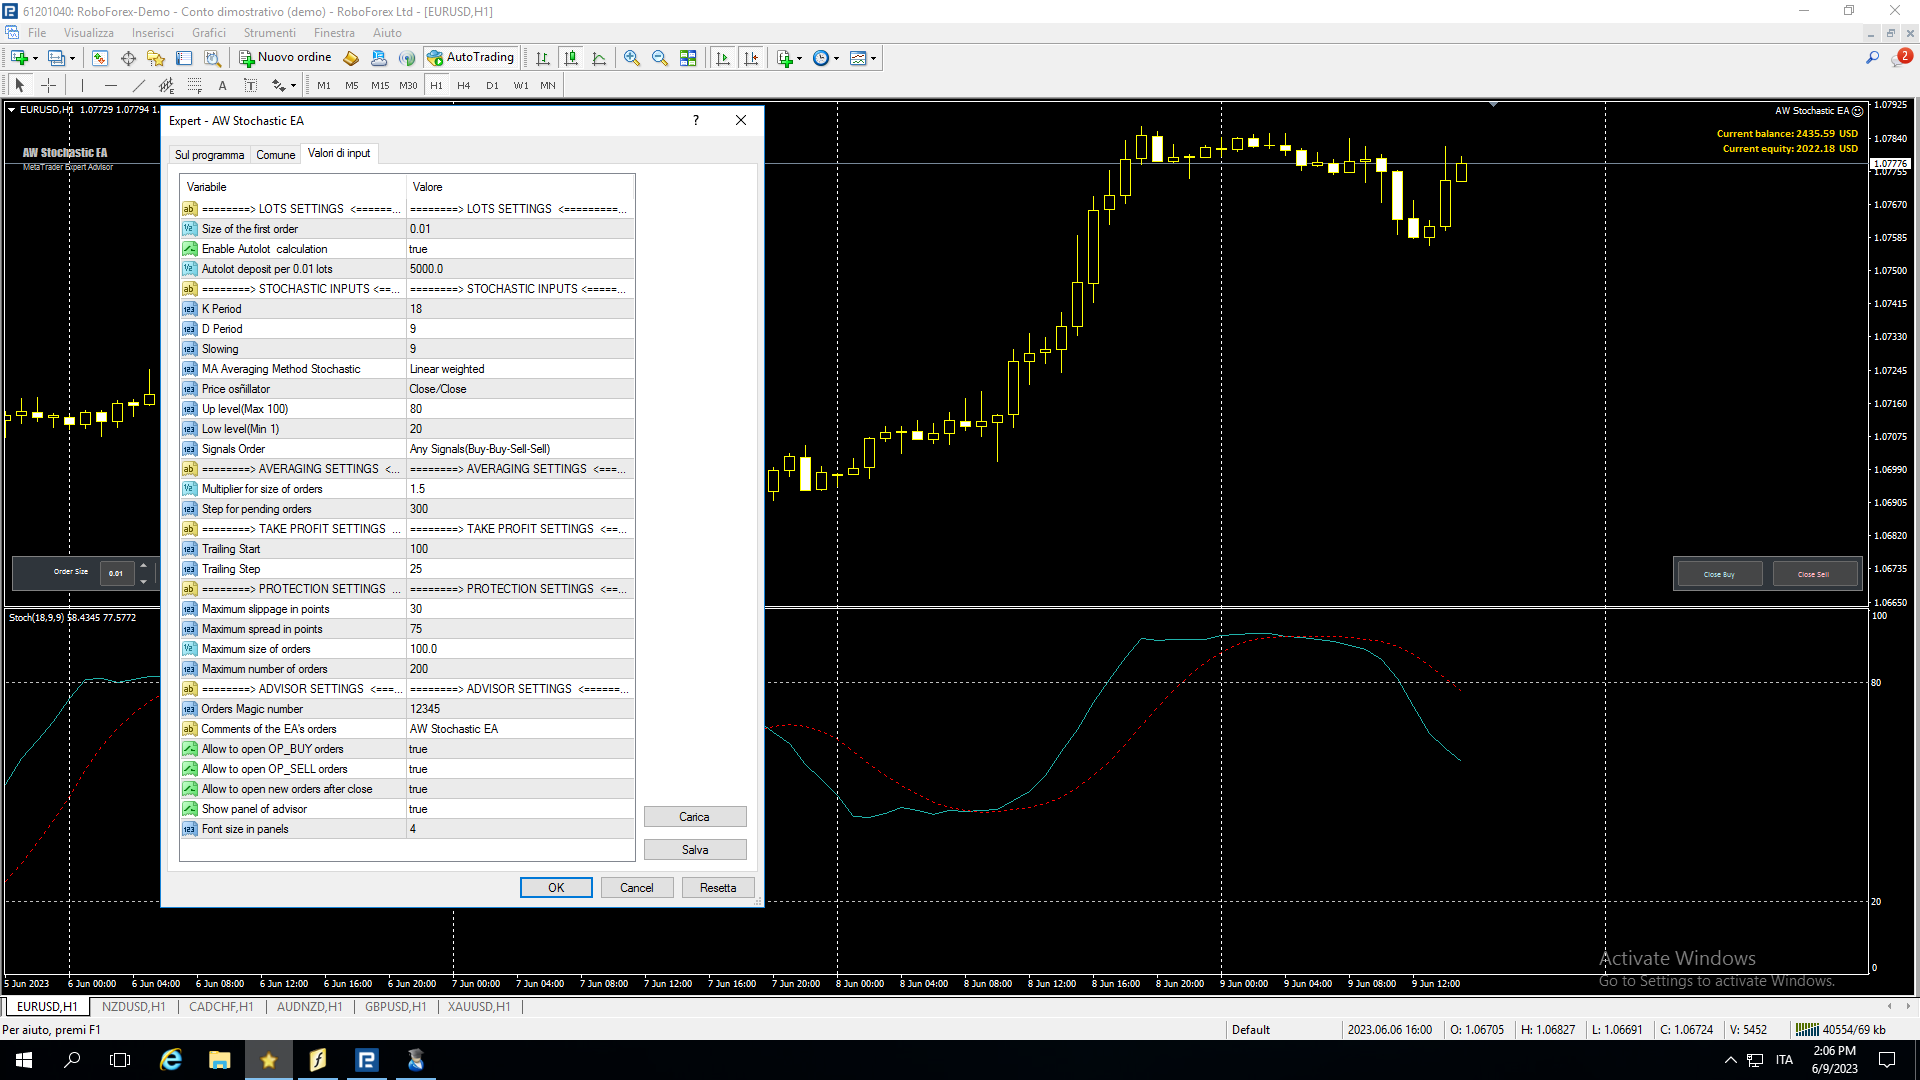Open the Market Watch panel icon

99,58
